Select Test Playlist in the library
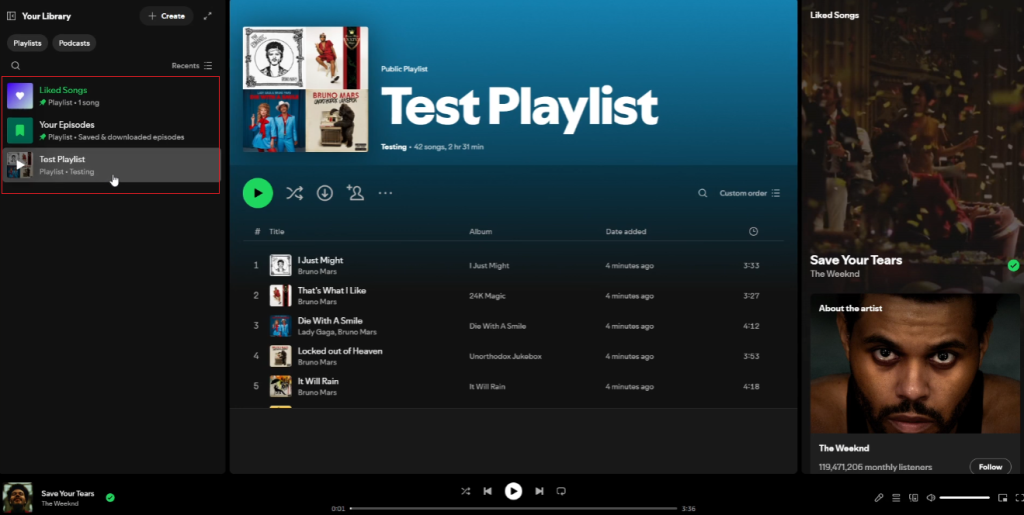 click(112, 165)
